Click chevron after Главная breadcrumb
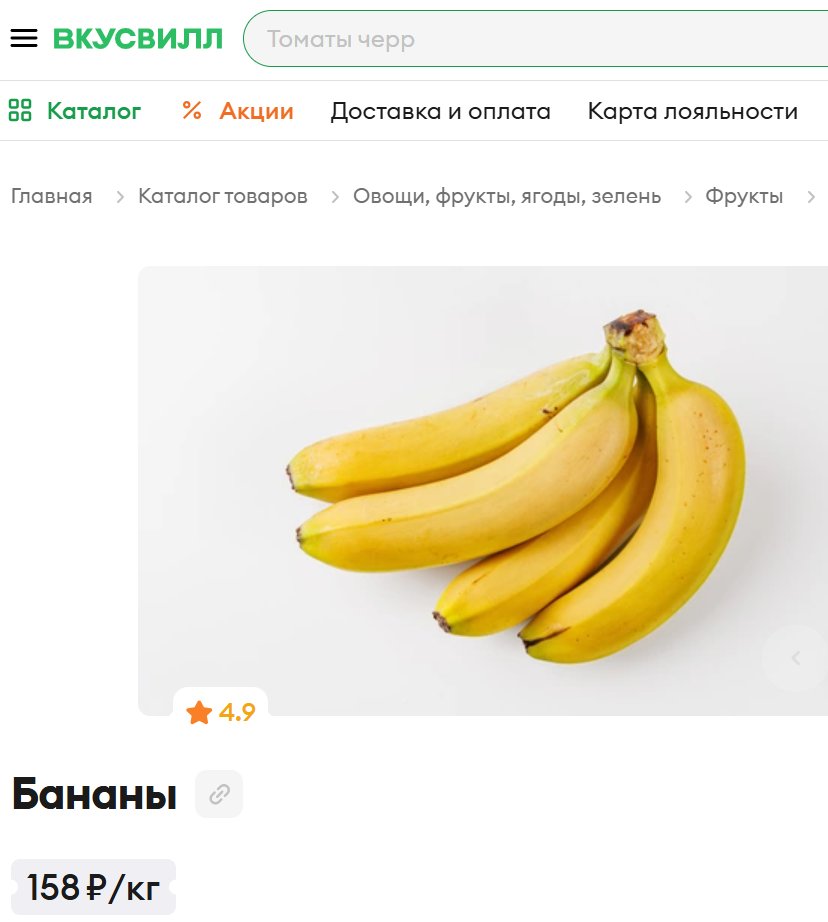The image size is (828, 922). pos(120,197)
